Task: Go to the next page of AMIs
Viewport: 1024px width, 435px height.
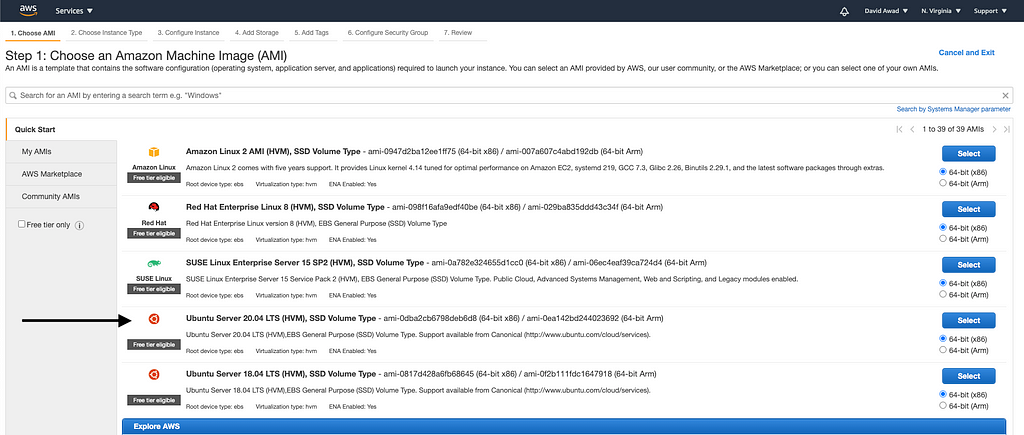Action: tap(995, 129)
